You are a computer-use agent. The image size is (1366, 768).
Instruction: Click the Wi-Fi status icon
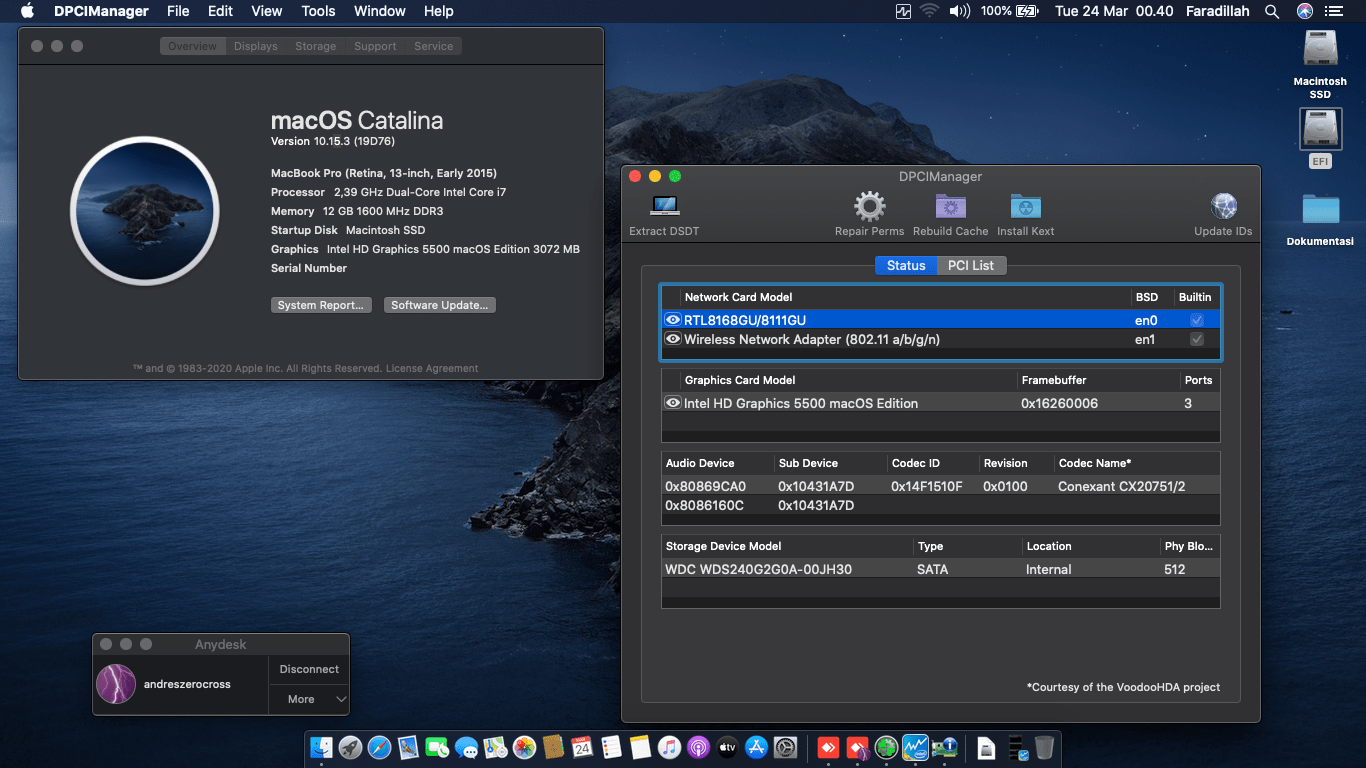click(930, 11)
